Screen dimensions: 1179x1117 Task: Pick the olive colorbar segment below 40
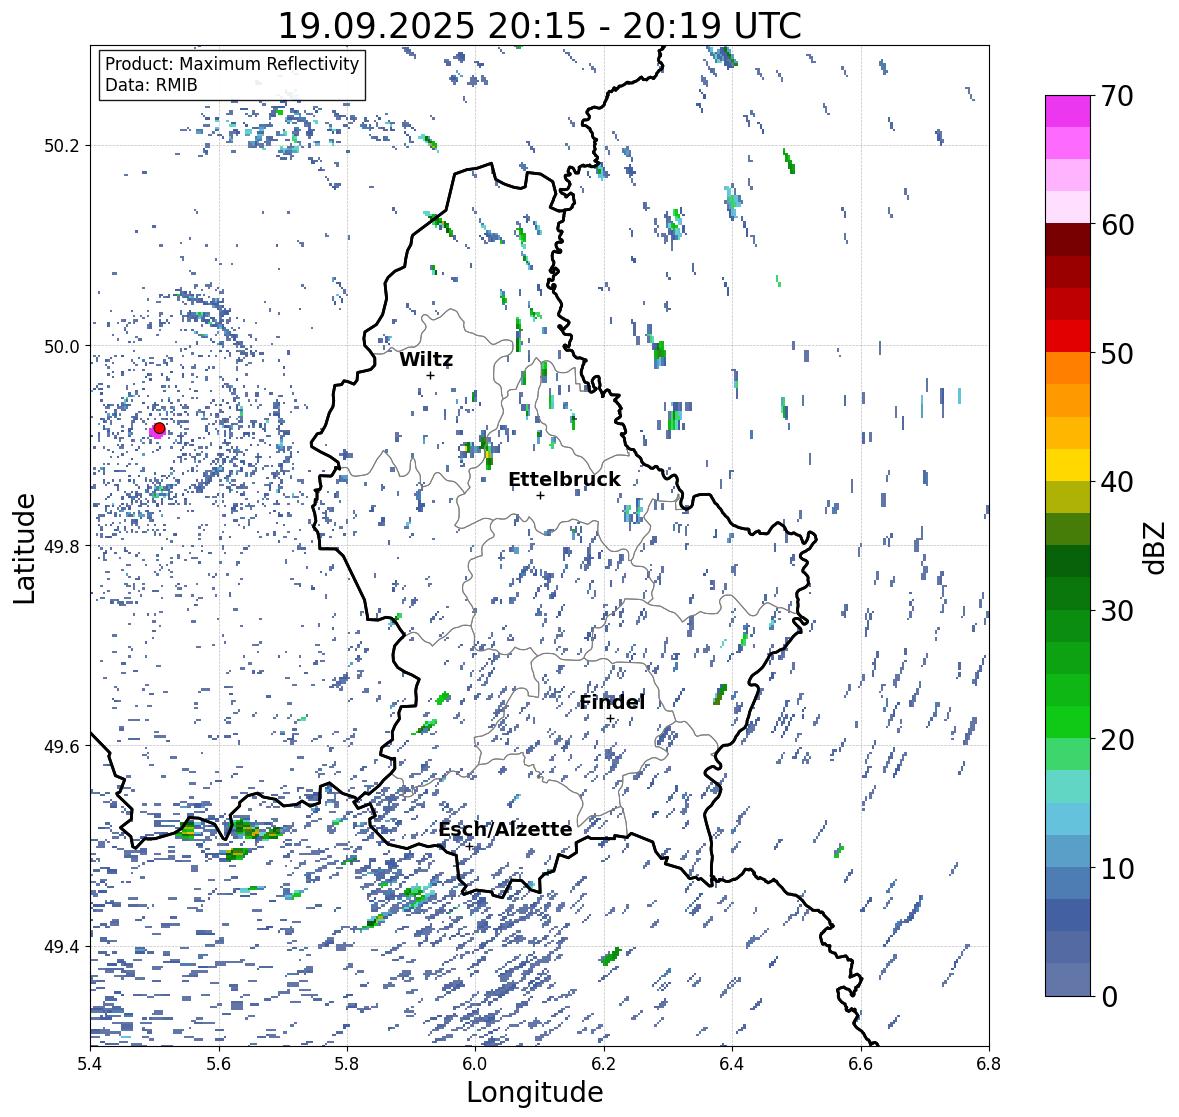click(1068, 497)
